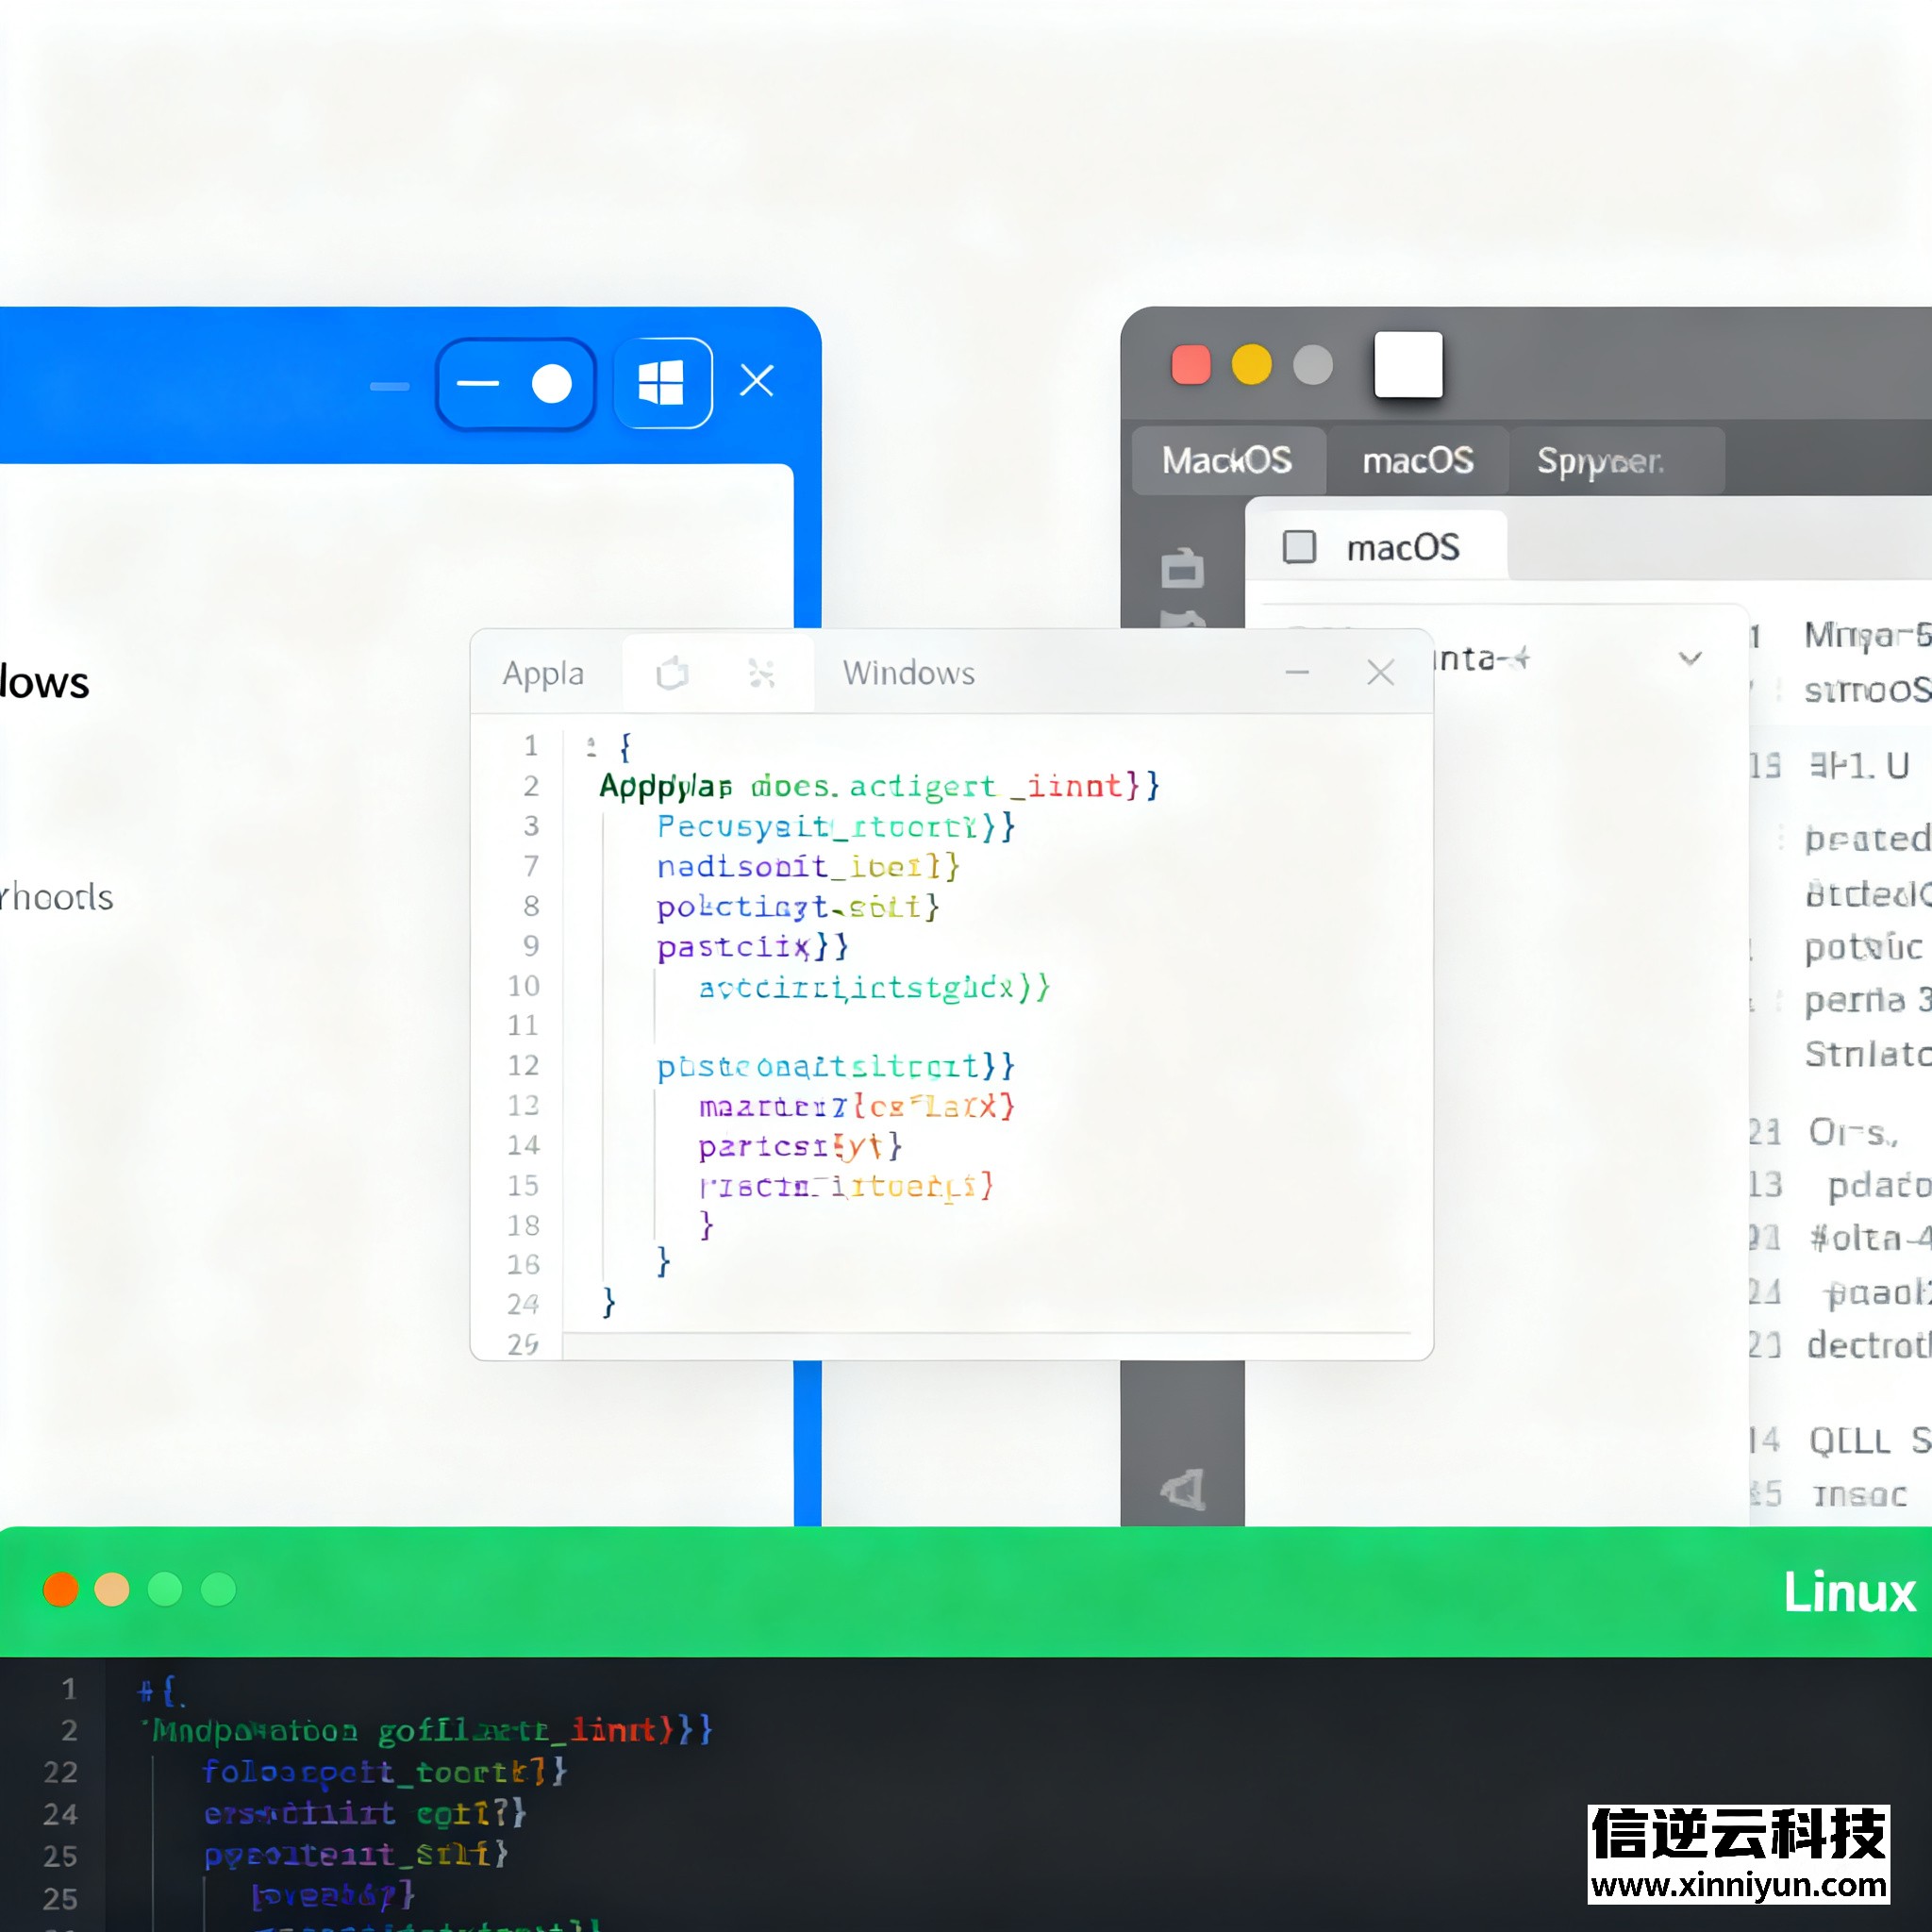Screen dimensions: 1932x1932
Task: Click the megaphone icon at sidebar bottom
Action: [x=1184, y=1490]
